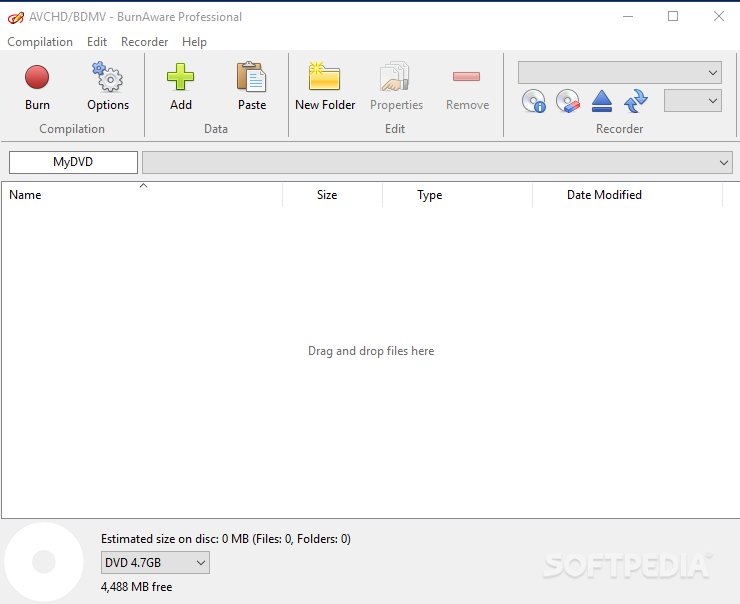Open the DVD 4.7GB disc type dropdown
Image resolution: width=740 pixels, height=604 pixels.
[155, 562]
